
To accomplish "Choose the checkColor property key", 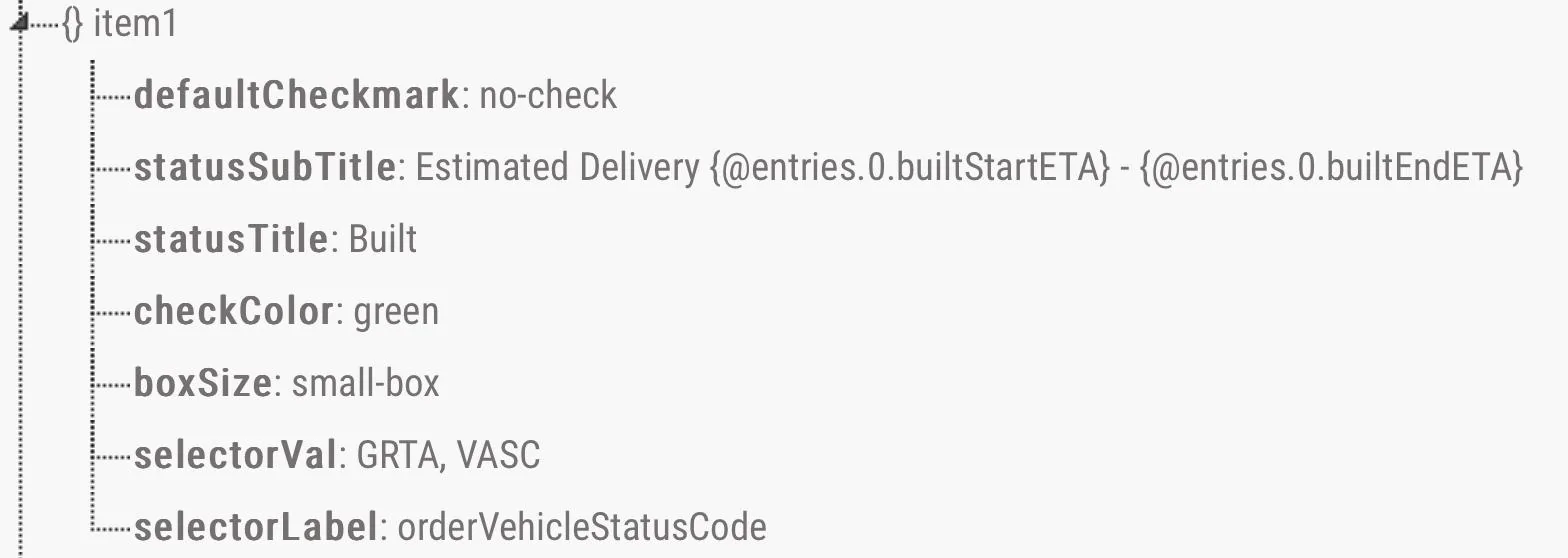I will (x=233, y=311).
